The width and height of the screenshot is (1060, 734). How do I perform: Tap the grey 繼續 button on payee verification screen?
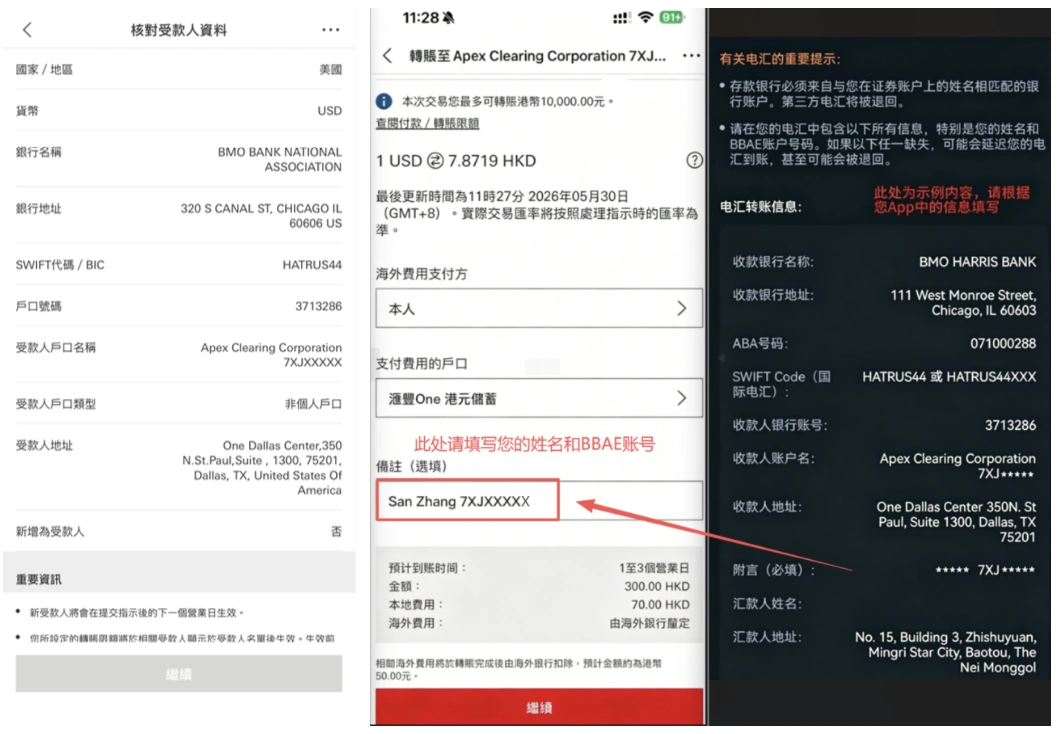pyautogui.click(x=179, y=673)
